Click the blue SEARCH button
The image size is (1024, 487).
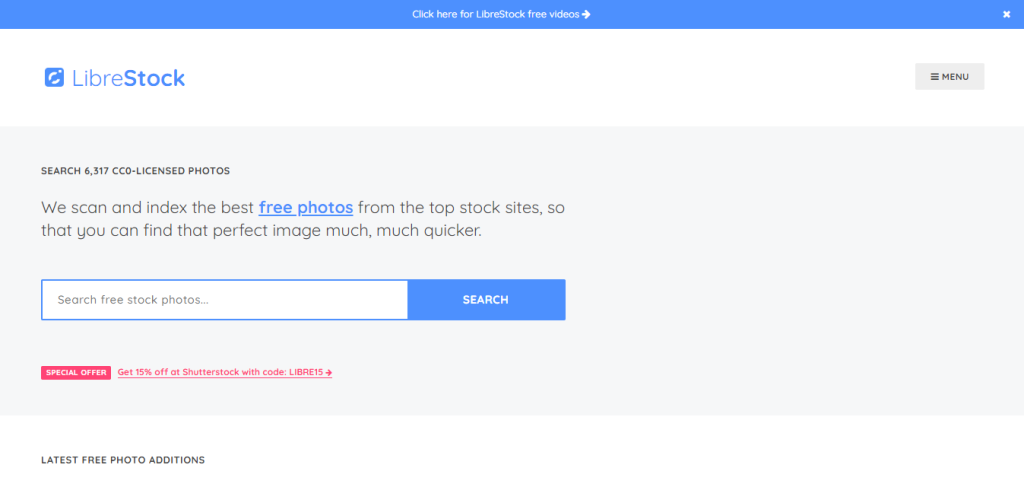486,300
